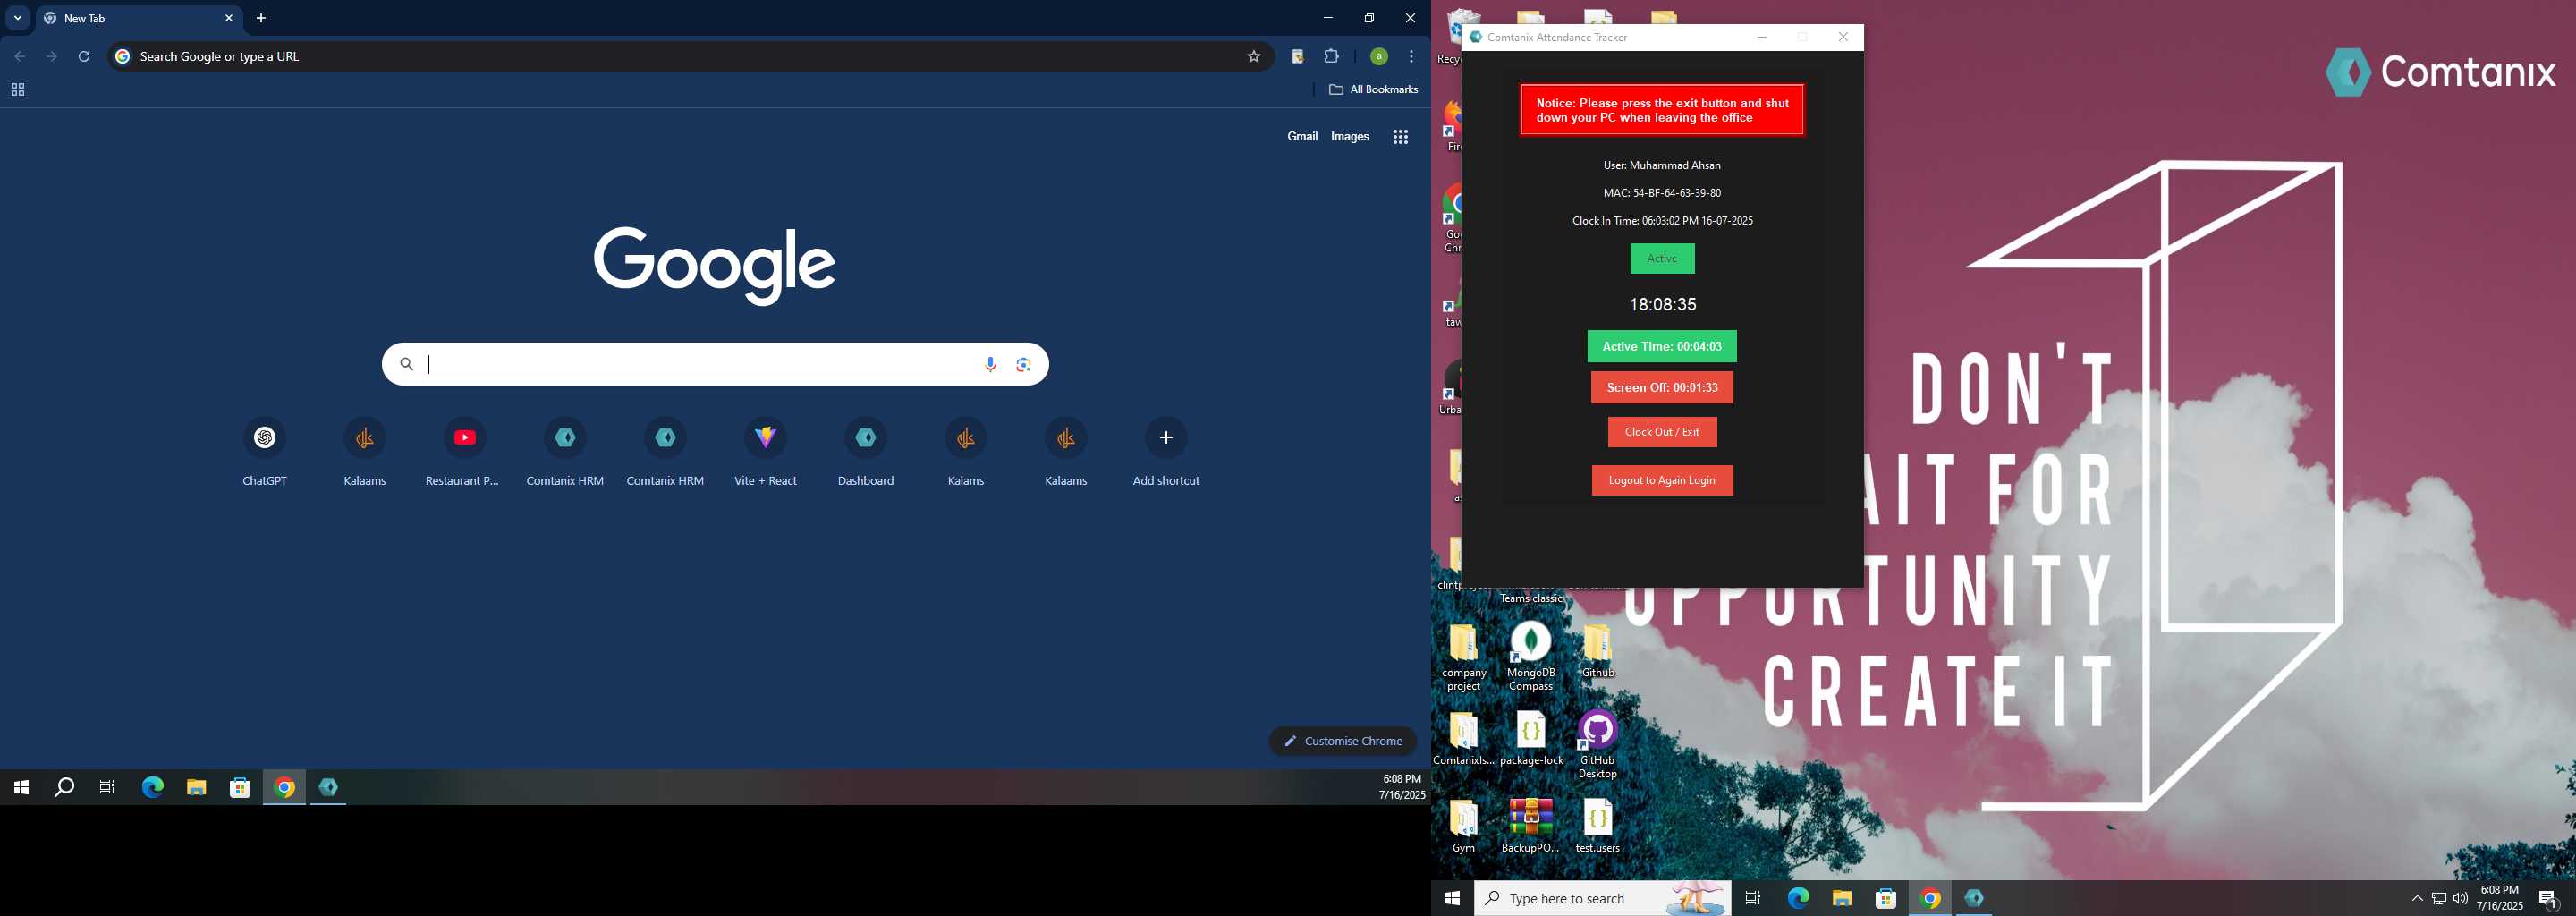Open the green Chrome profile avatar
Viewport: 2576px width, 916px height.
pos(1379,57)
